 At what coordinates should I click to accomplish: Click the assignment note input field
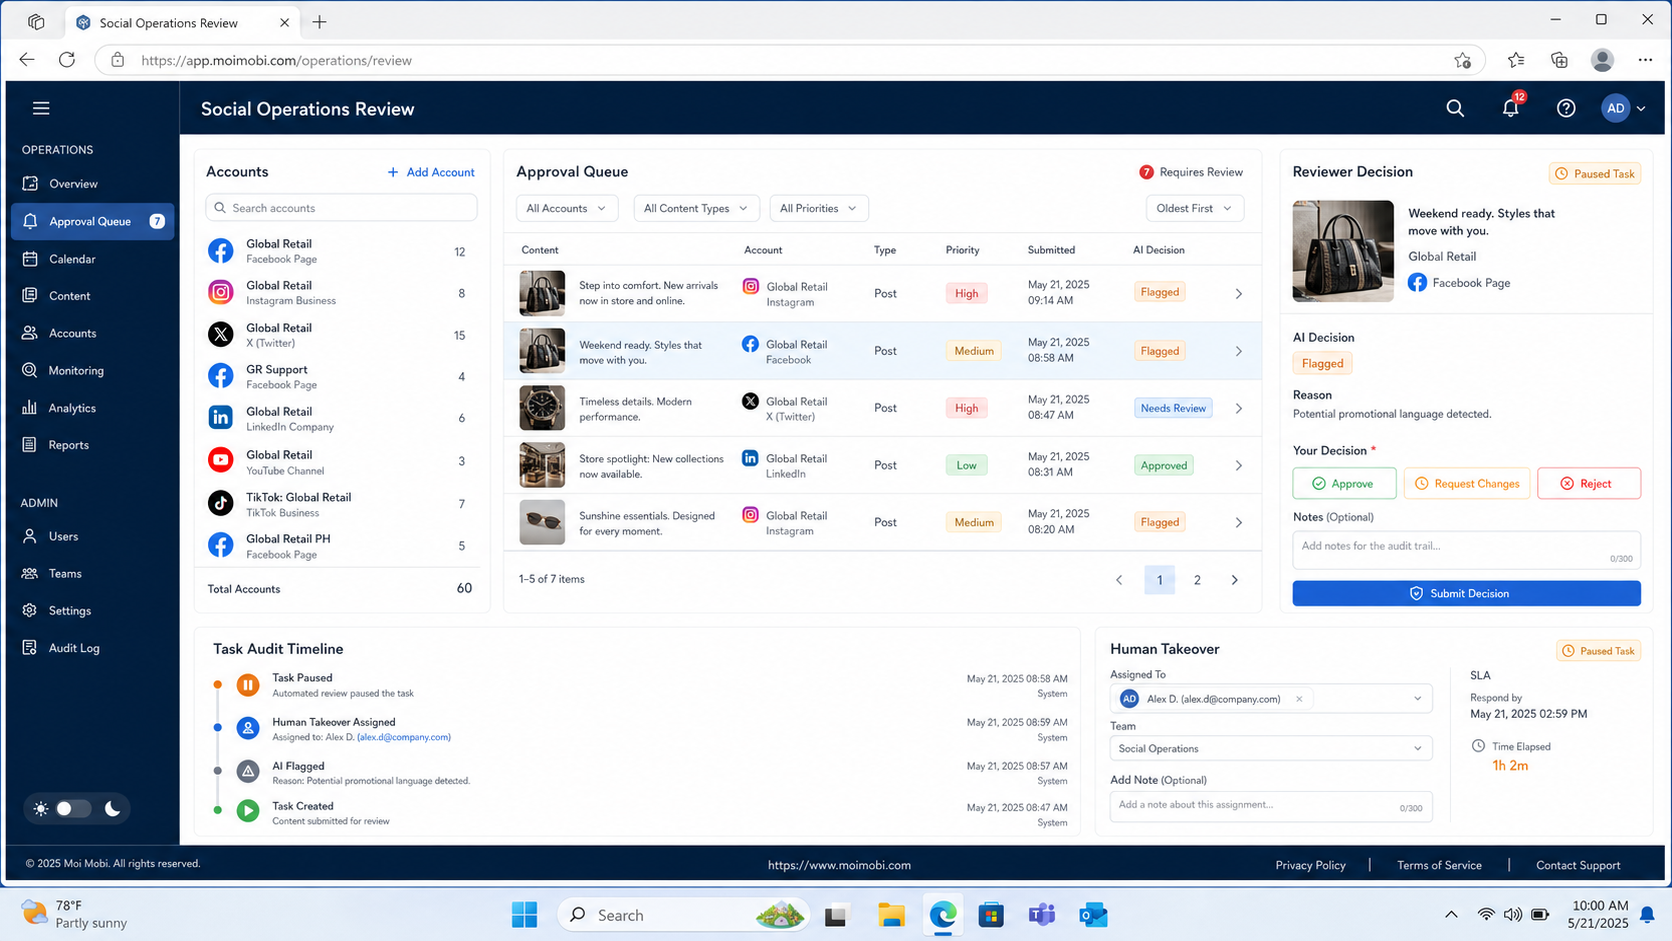(1271, 806)
